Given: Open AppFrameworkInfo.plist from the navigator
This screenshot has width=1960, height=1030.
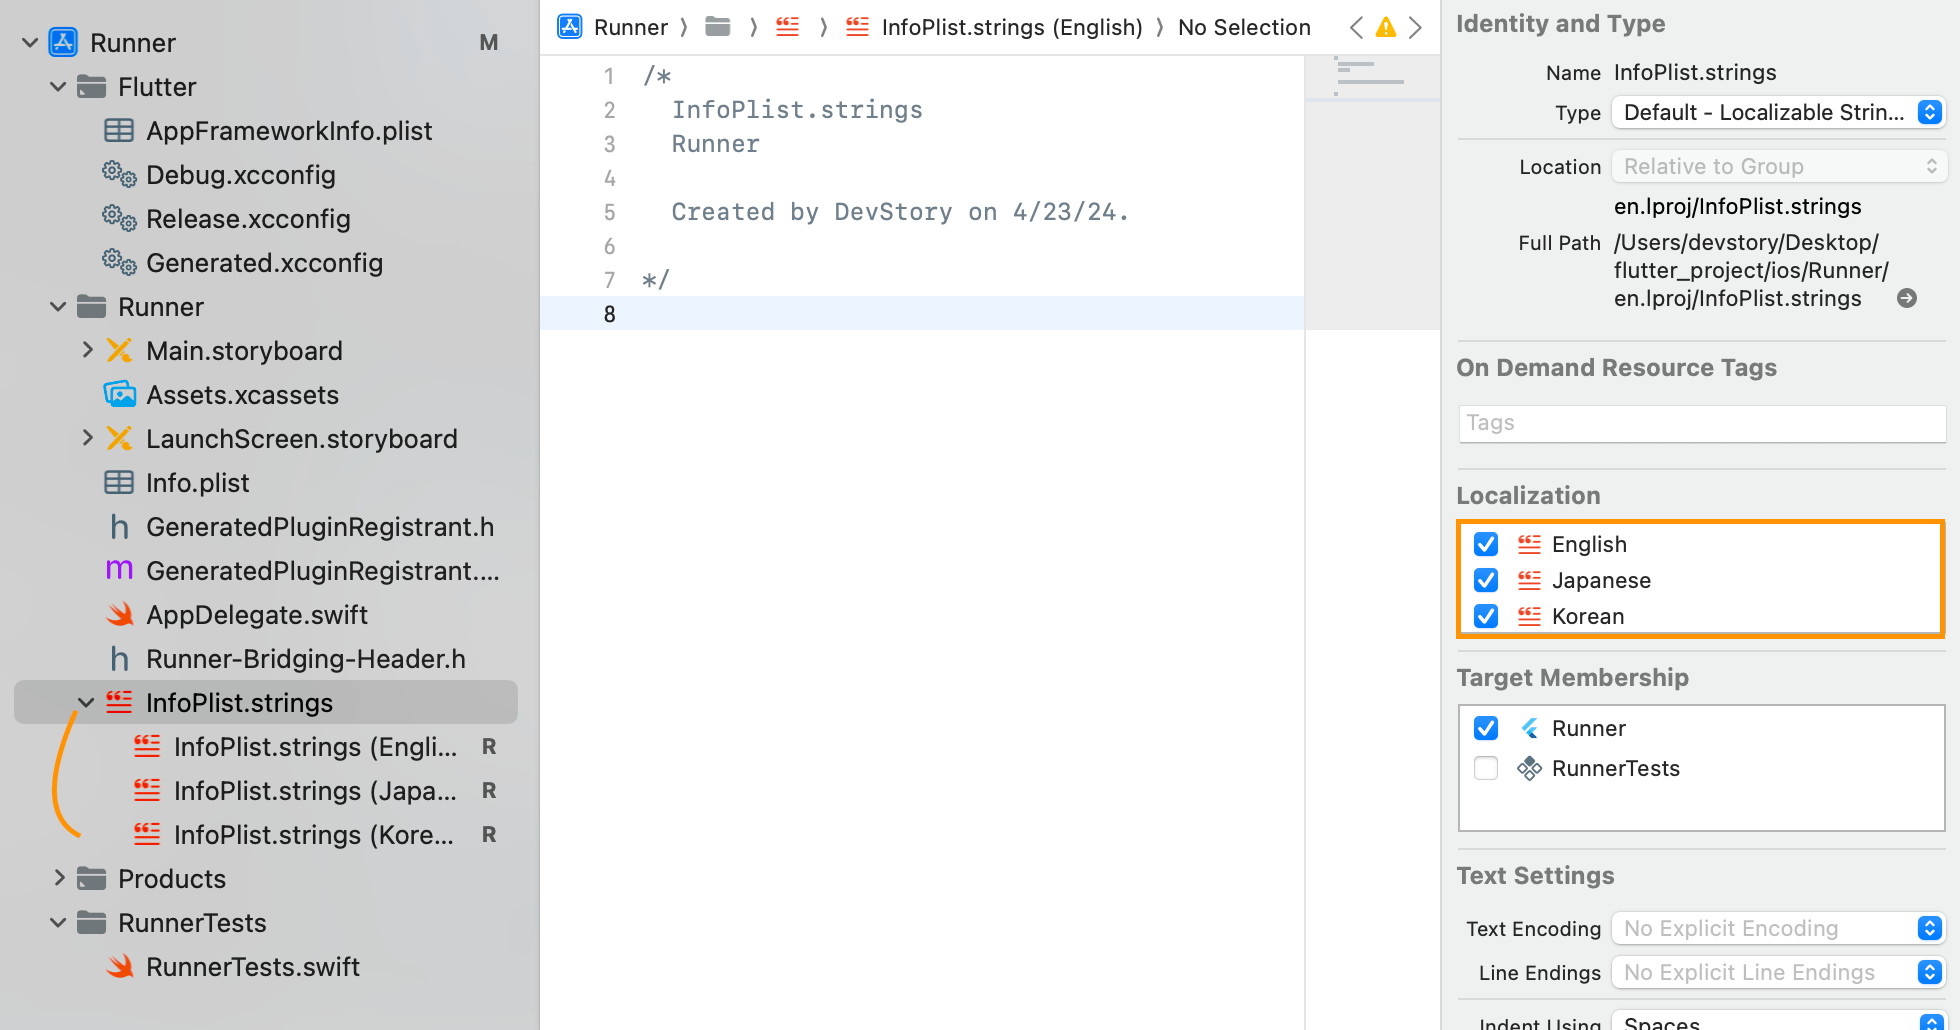Looking at the screenshot, I should point(288,131).
